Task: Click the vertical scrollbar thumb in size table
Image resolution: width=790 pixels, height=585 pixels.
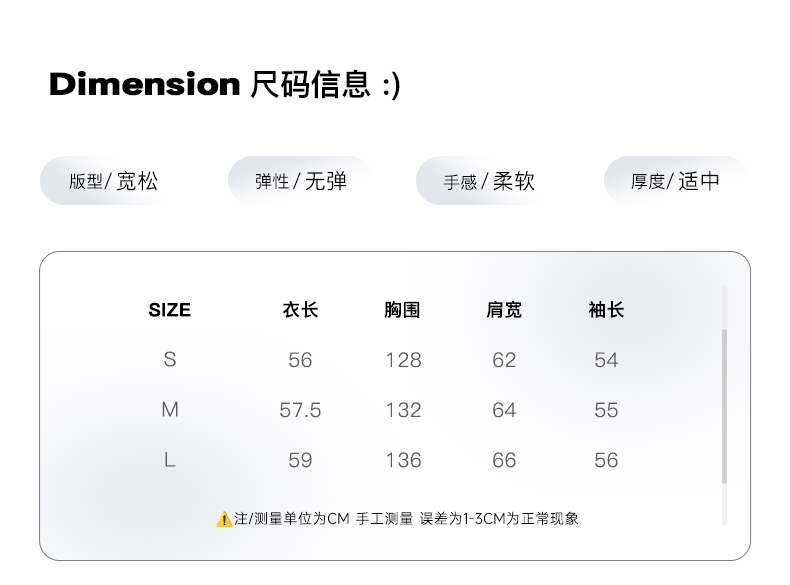Action: (x=725, y=406)
